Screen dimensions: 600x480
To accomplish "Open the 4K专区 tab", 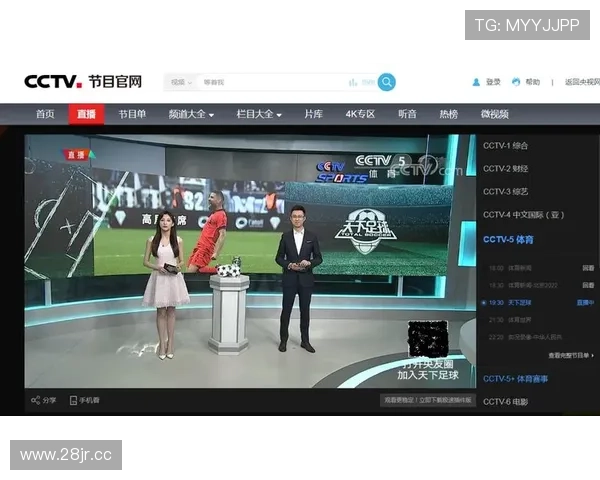I will point(360,114).
